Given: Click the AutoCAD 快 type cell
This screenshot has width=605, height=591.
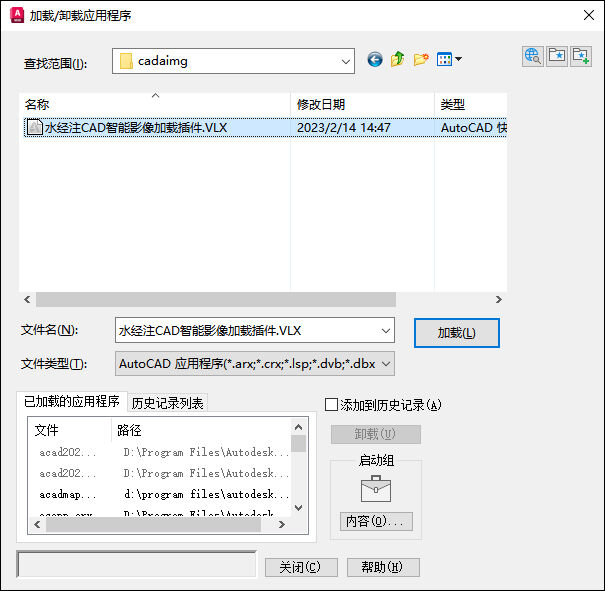Looking at the screenshot, I should pyautogui.click(x=473, y=127).
